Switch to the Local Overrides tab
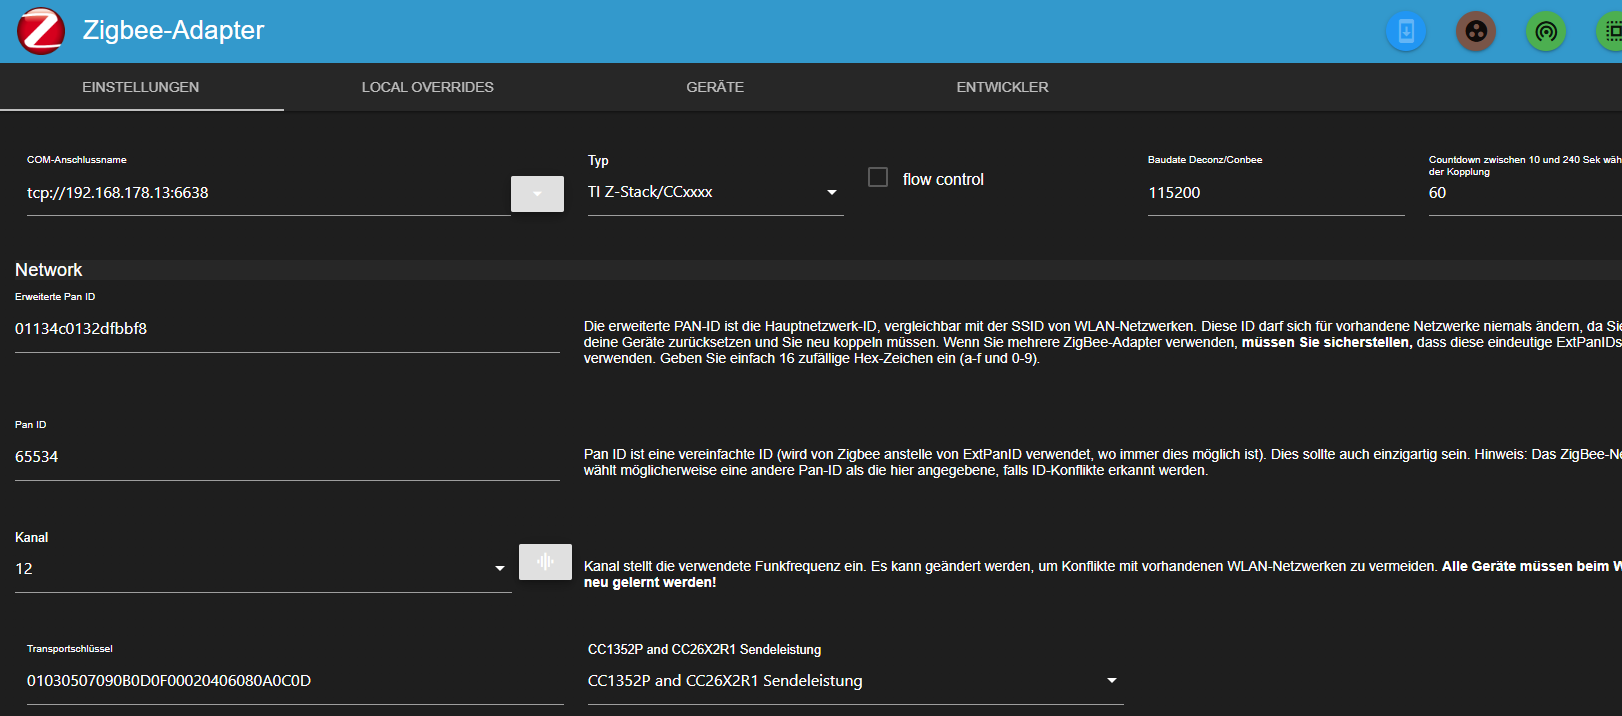The image size is (1622, 716). click(x=428, y=87)
